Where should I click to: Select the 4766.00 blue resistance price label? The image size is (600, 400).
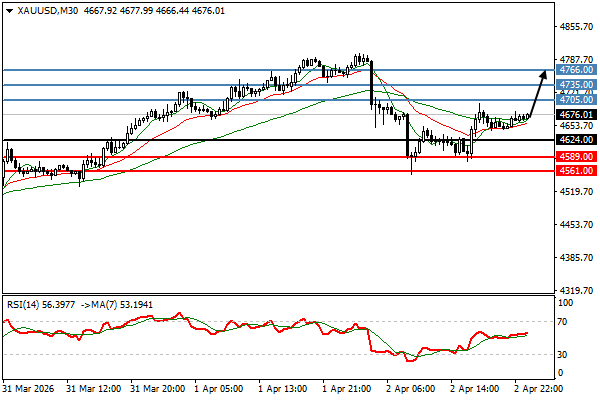pyautogui.click(x=576, y=70)
